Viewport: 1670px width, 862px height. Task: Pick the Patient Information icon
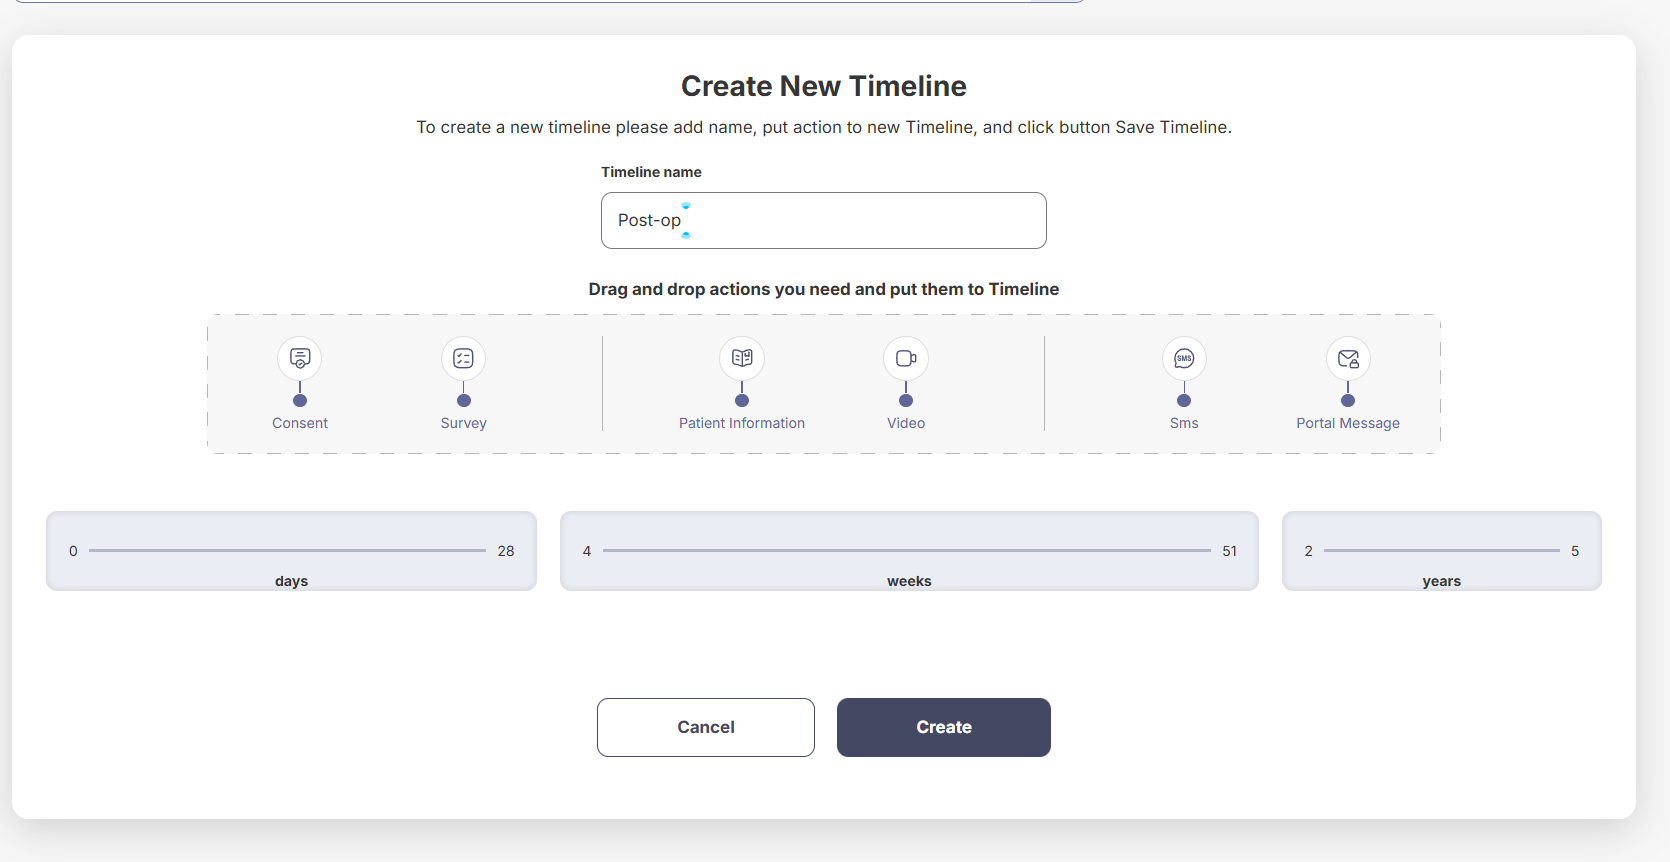pos(742,358)
